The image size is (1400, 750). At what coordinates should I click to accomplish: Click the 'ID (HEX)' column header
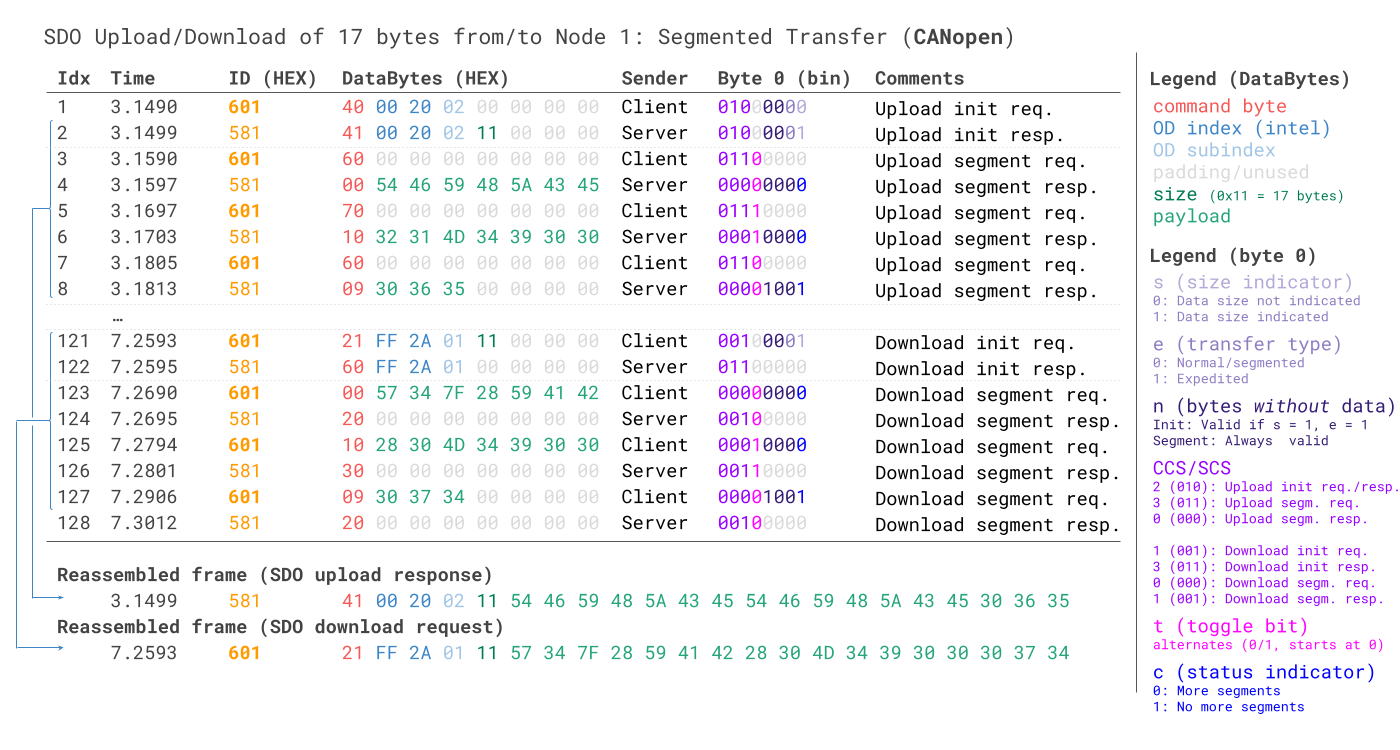click(x=273, y=78)
